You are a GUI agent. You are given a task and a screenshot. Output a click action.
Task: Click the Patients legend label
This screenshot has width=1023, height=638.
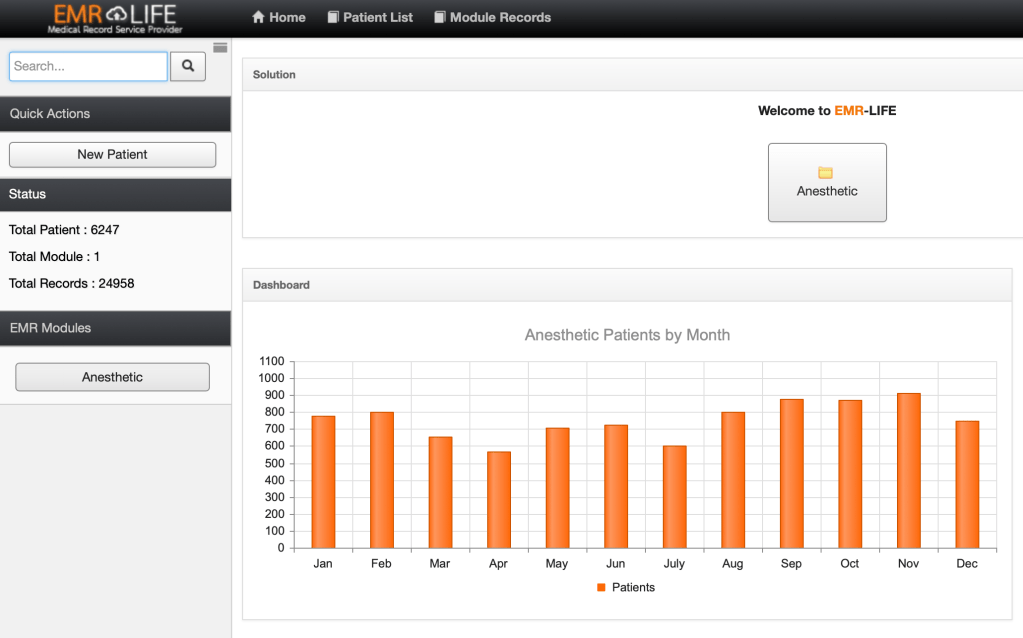tap(633, 587)
